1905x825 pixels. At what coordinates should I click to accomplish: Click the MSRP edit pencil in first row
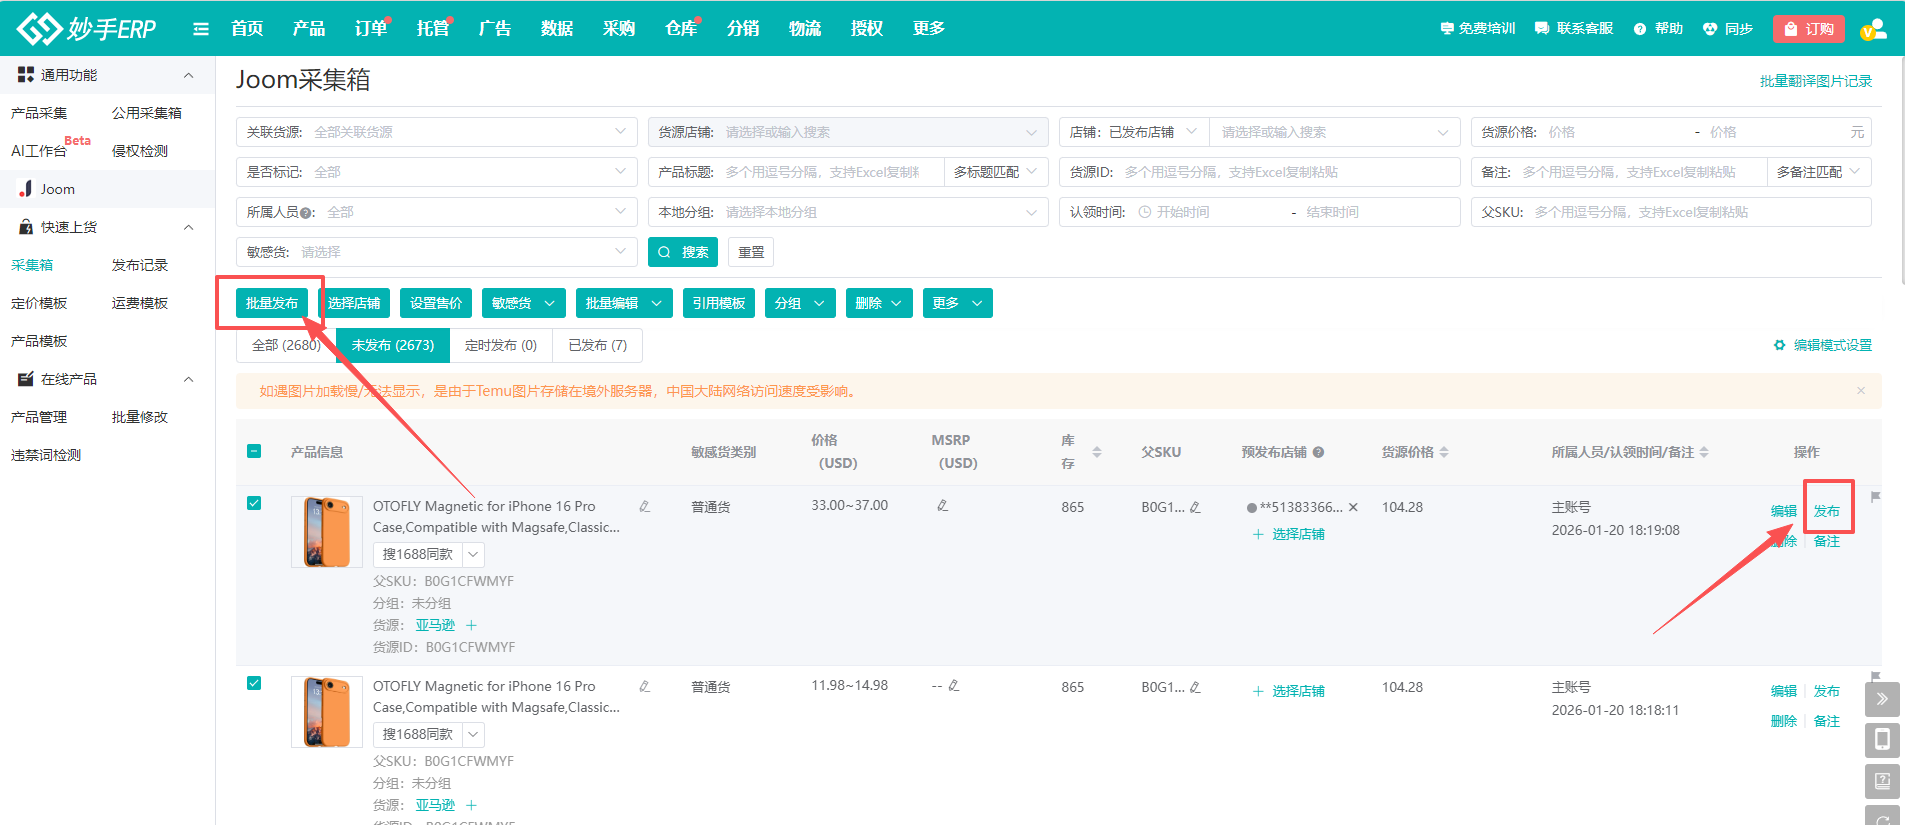click(942, 506)
